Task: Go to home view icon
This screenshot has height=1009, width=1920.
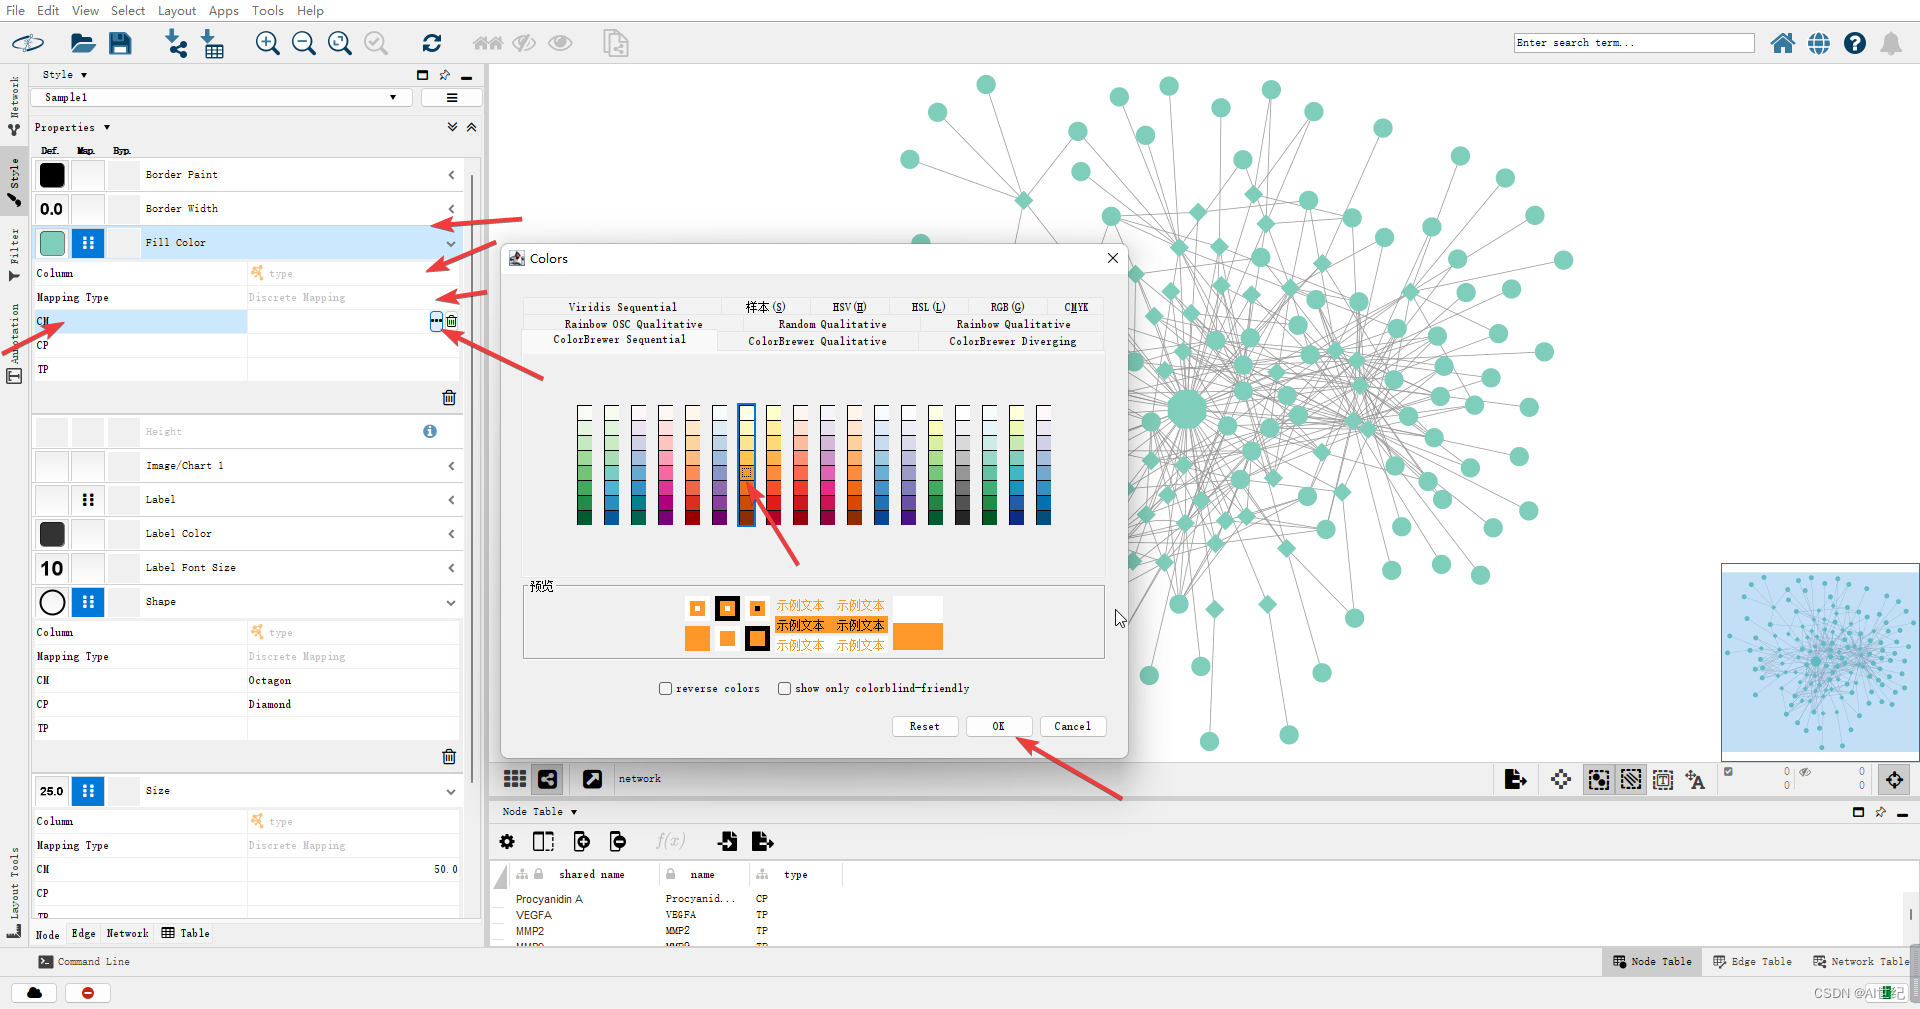Action: 1782,43
